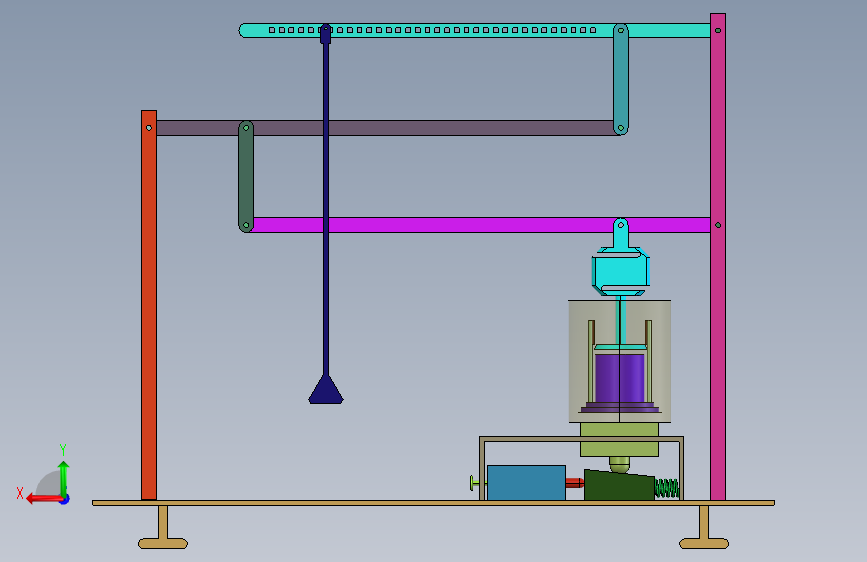Click the blue Z axis dot of the triad
This screenshot has height=562, width=867.
(65, 499)
